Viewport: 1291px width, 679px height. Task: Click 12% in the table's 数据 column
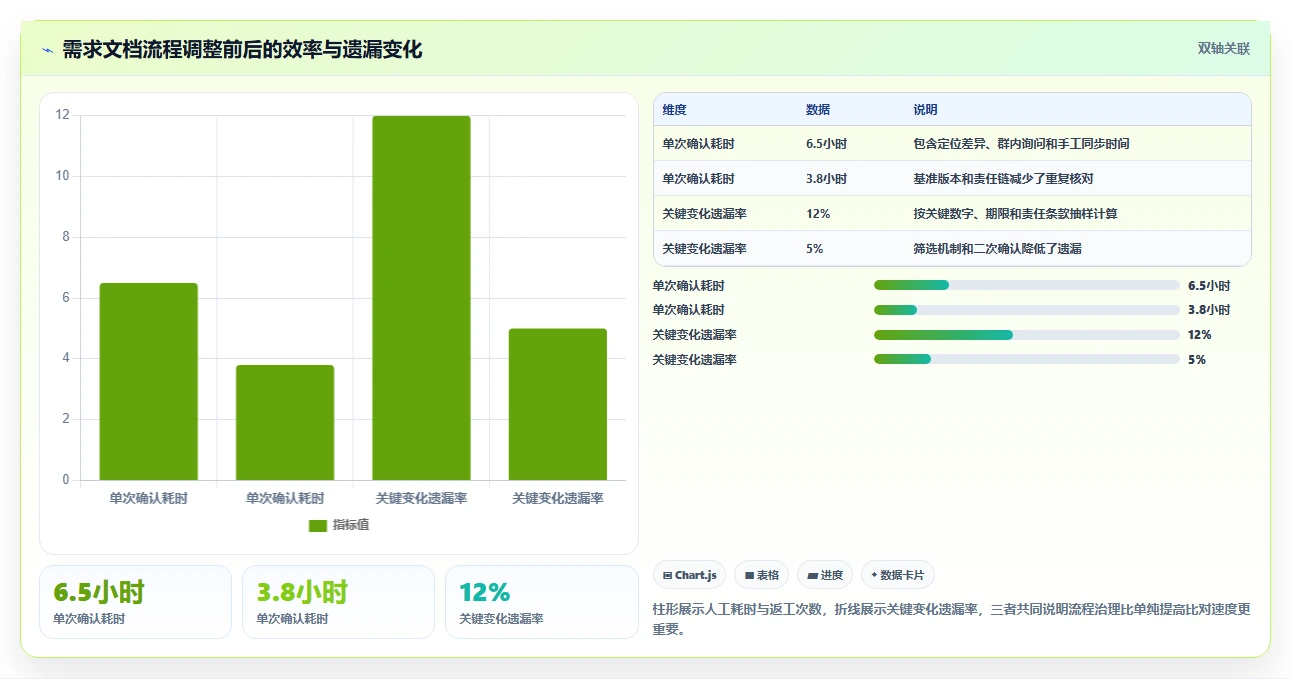[818, 214]
